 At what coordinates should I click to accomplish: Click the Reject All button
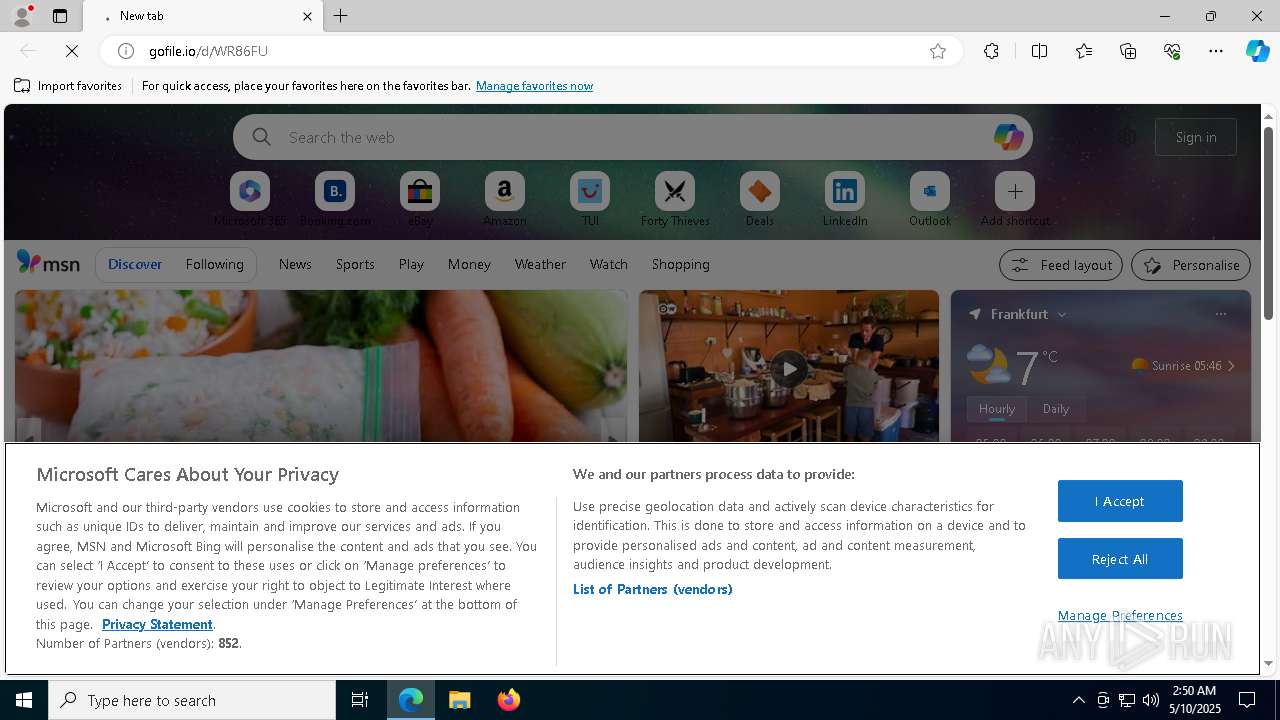[x=1120, y=559]
